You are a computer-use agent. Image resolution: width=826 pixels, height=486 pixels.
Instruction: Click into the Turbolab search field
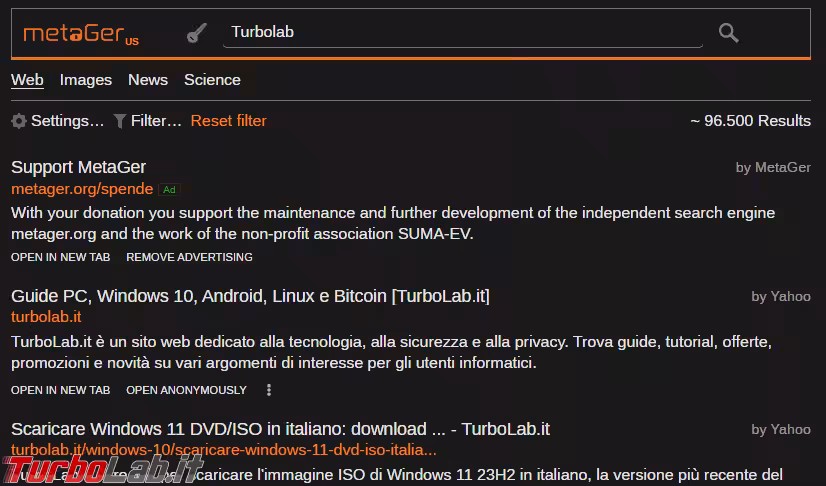[460, 32]
